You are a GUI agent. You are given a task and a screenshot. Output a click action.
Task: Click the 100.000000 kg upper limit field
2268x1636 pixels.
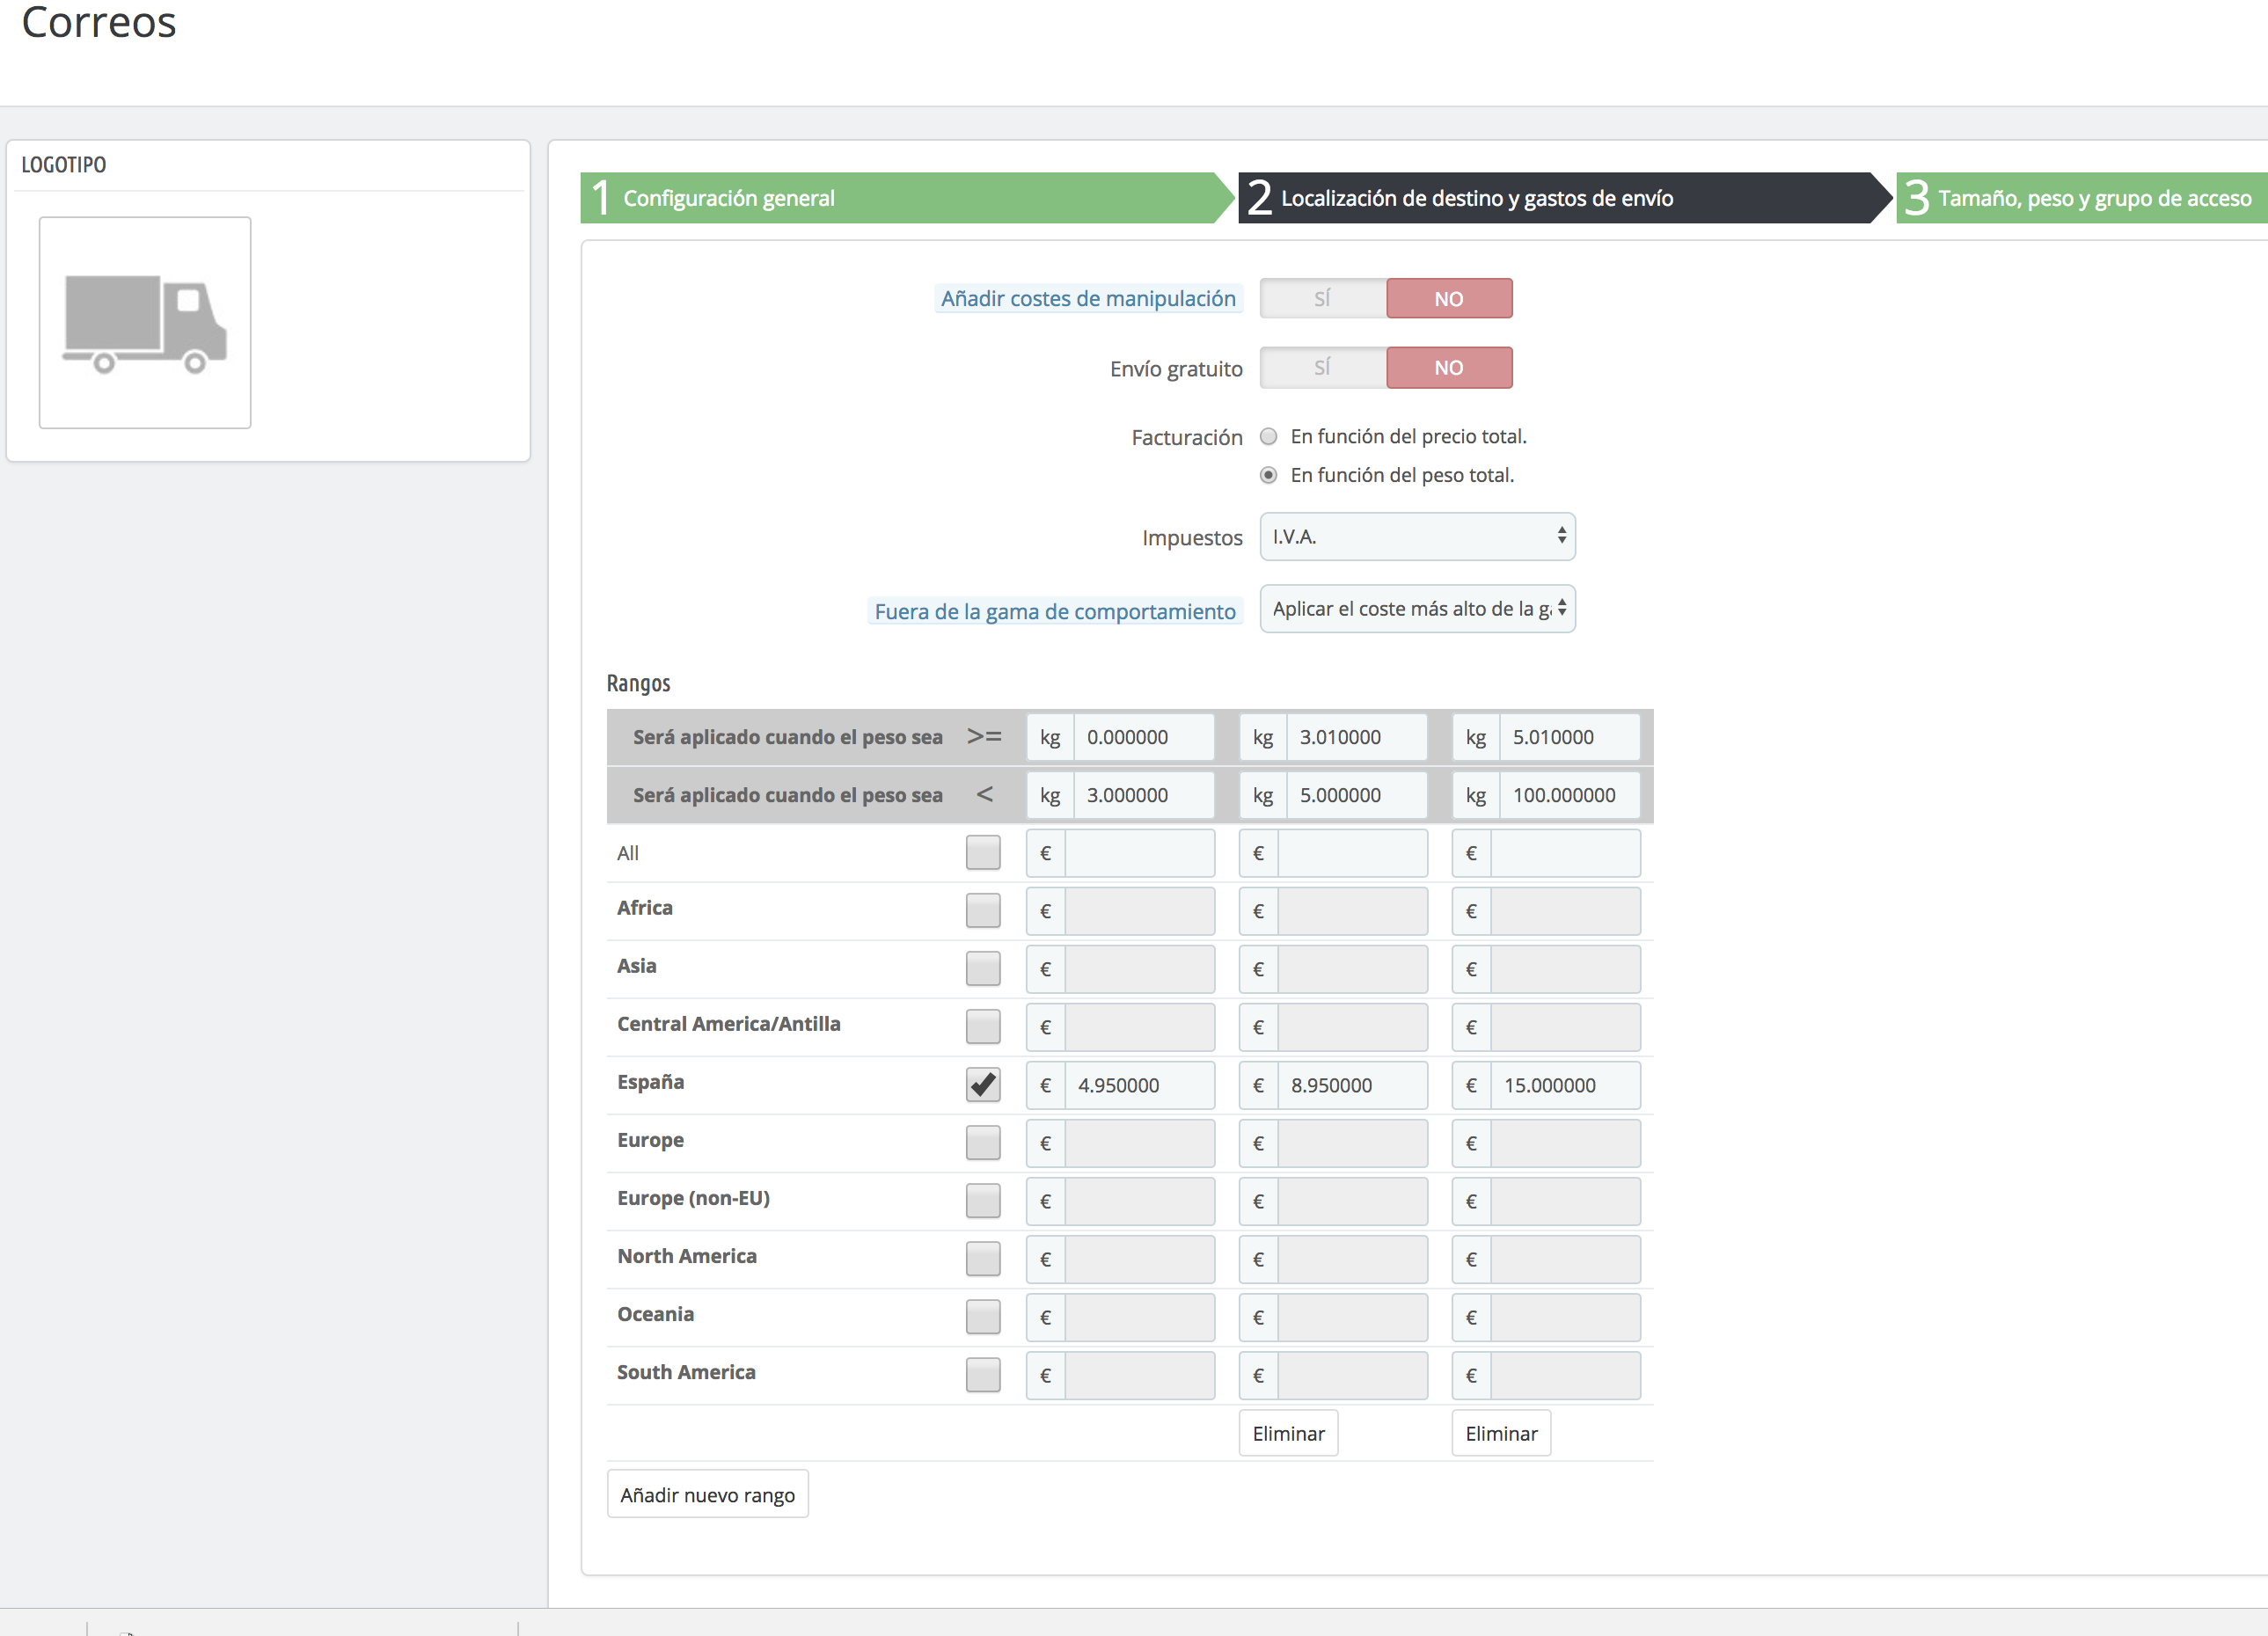click(1563, 795)
